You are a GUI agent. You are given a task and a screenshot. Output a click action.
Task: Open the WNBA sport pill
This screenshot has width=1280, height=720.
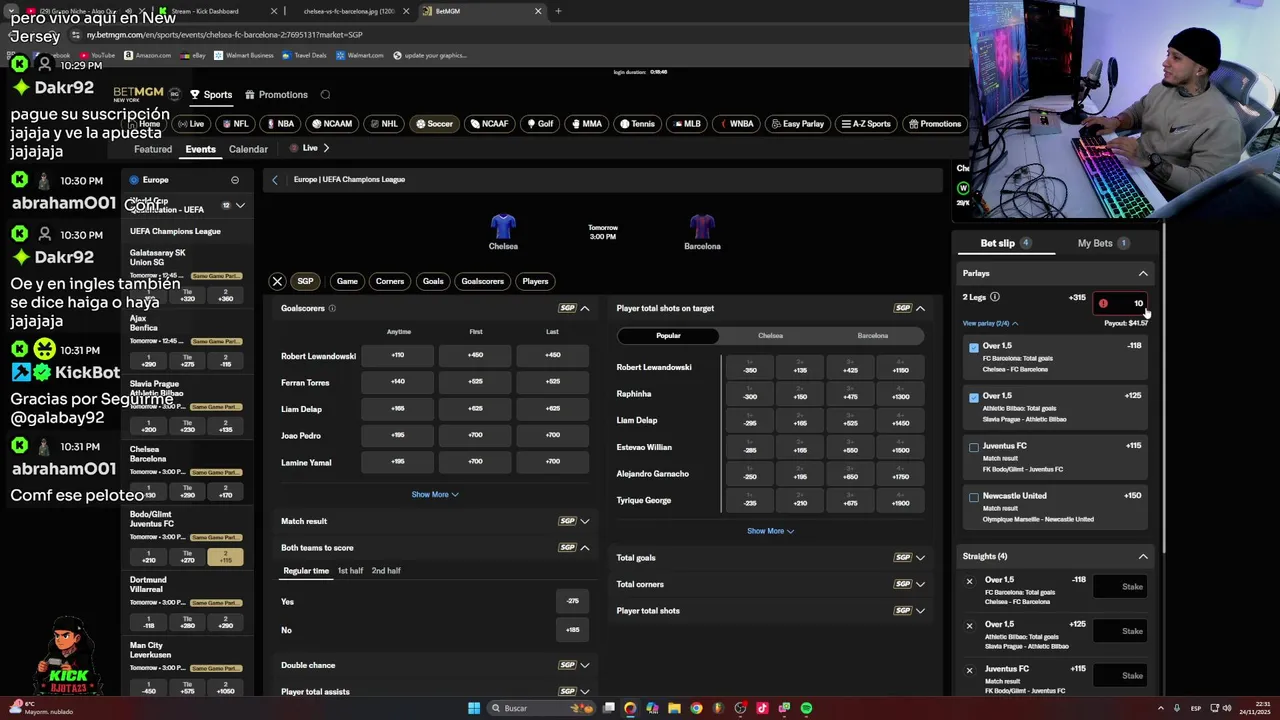[x=736, y=124]
